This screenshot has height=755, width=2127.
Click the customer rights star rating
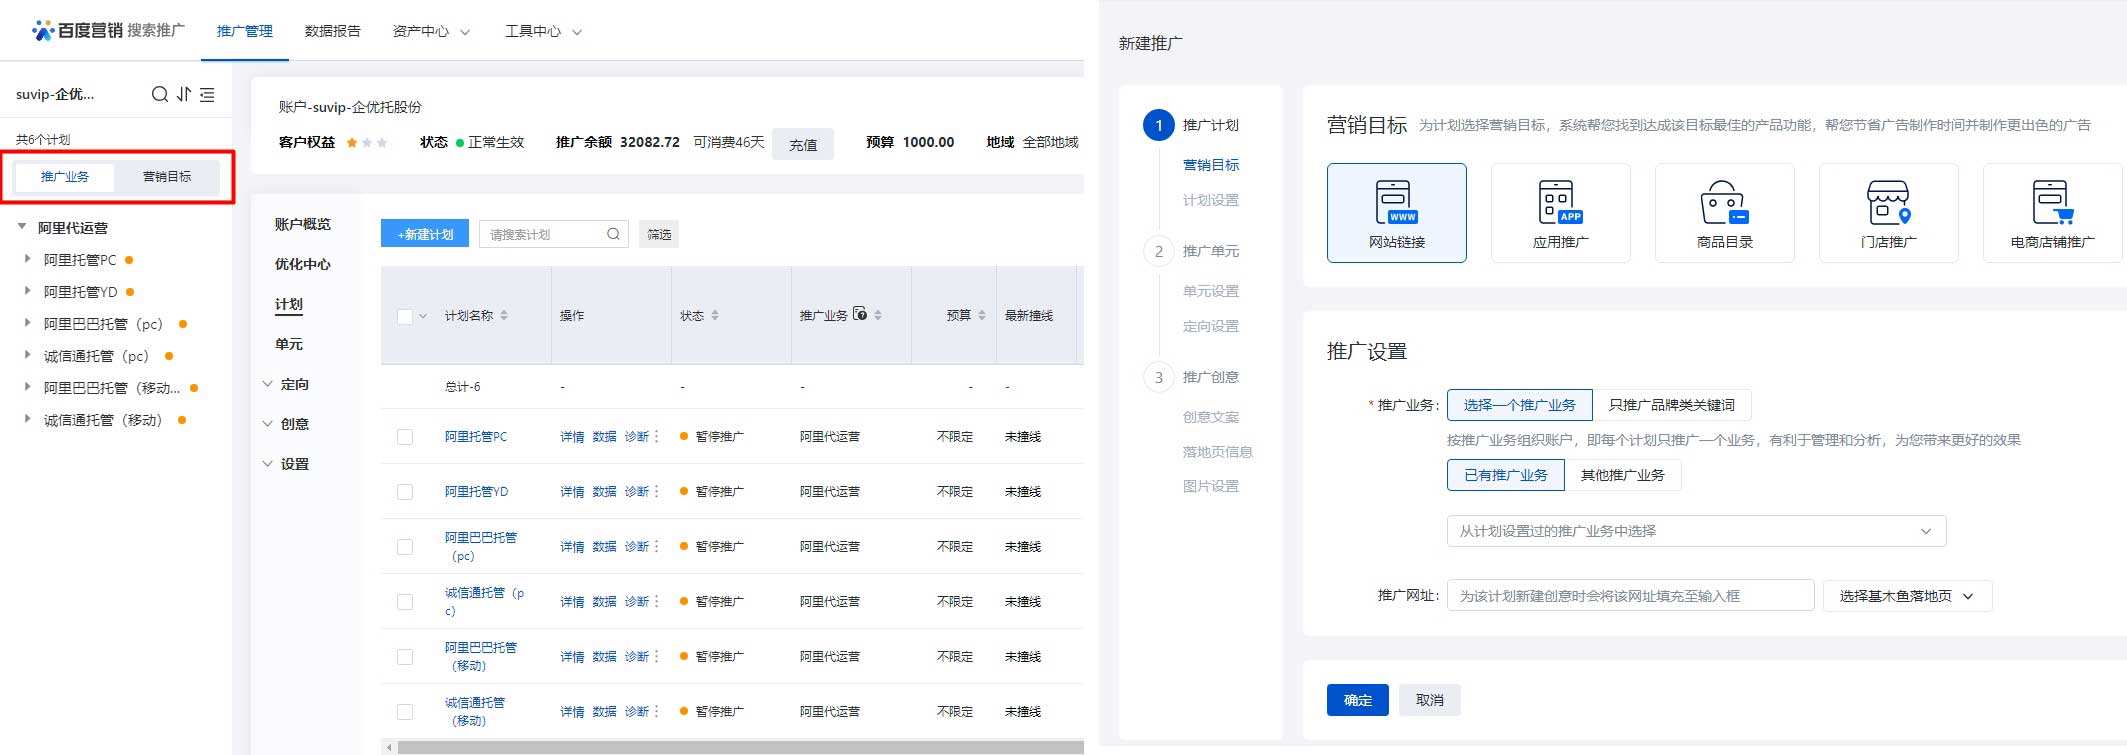coord(366,142)
